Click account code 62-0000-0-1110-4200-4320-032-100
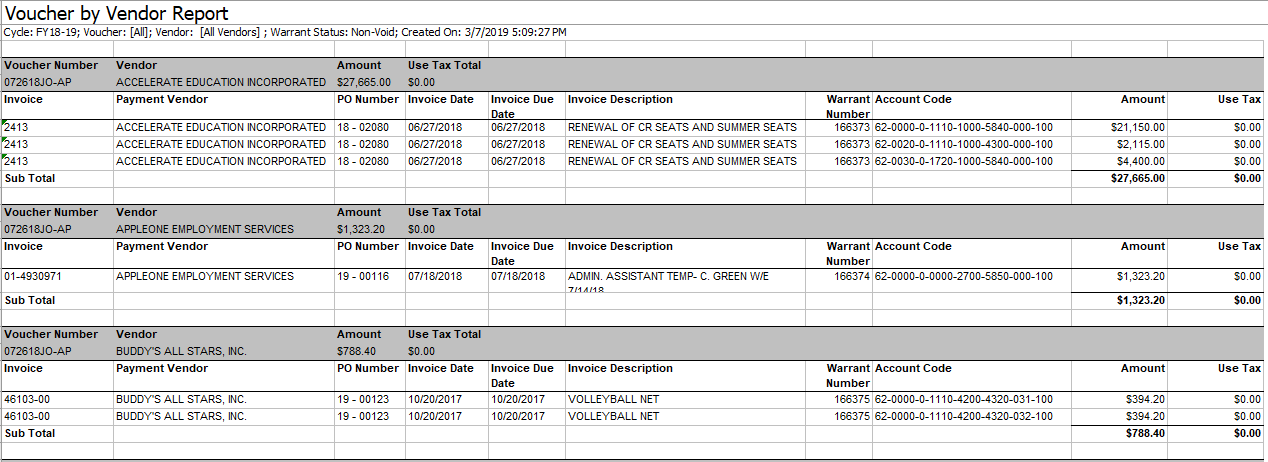 click(964, 416)
